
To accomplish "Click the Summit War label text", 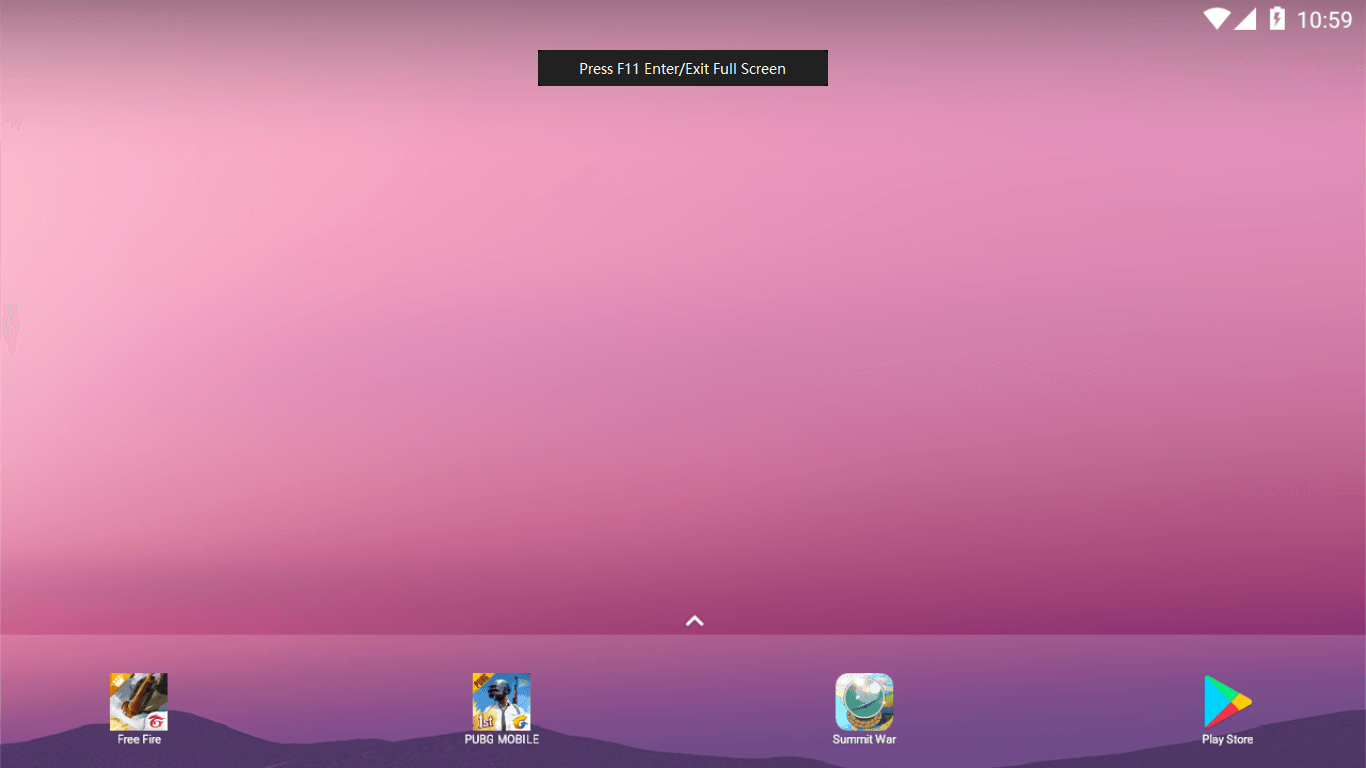I will point(865,740).
